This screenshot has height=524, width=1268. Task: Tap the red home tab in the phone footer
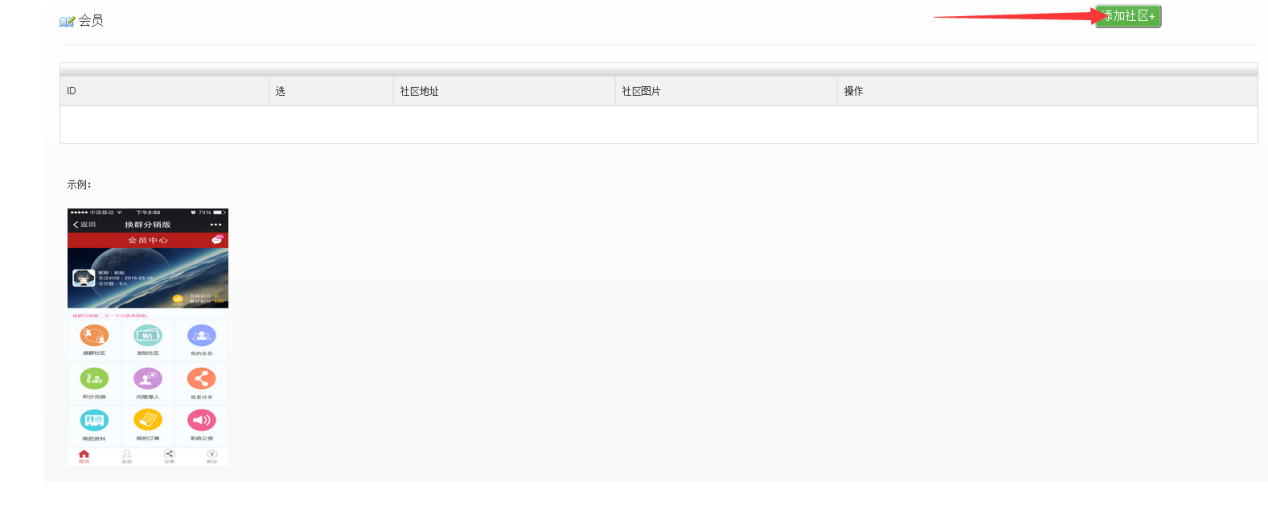coord(84,456)
